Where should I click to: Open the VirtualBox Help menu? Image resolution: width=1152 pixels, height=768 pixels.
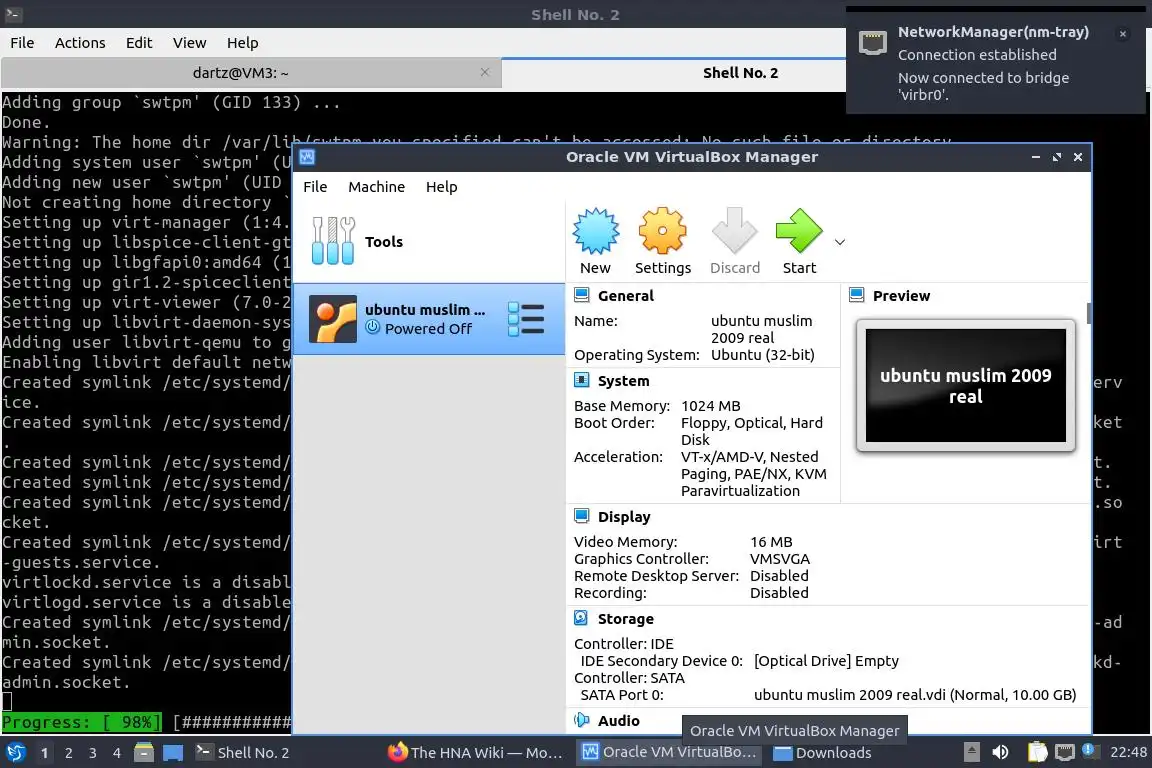[442, 187]
